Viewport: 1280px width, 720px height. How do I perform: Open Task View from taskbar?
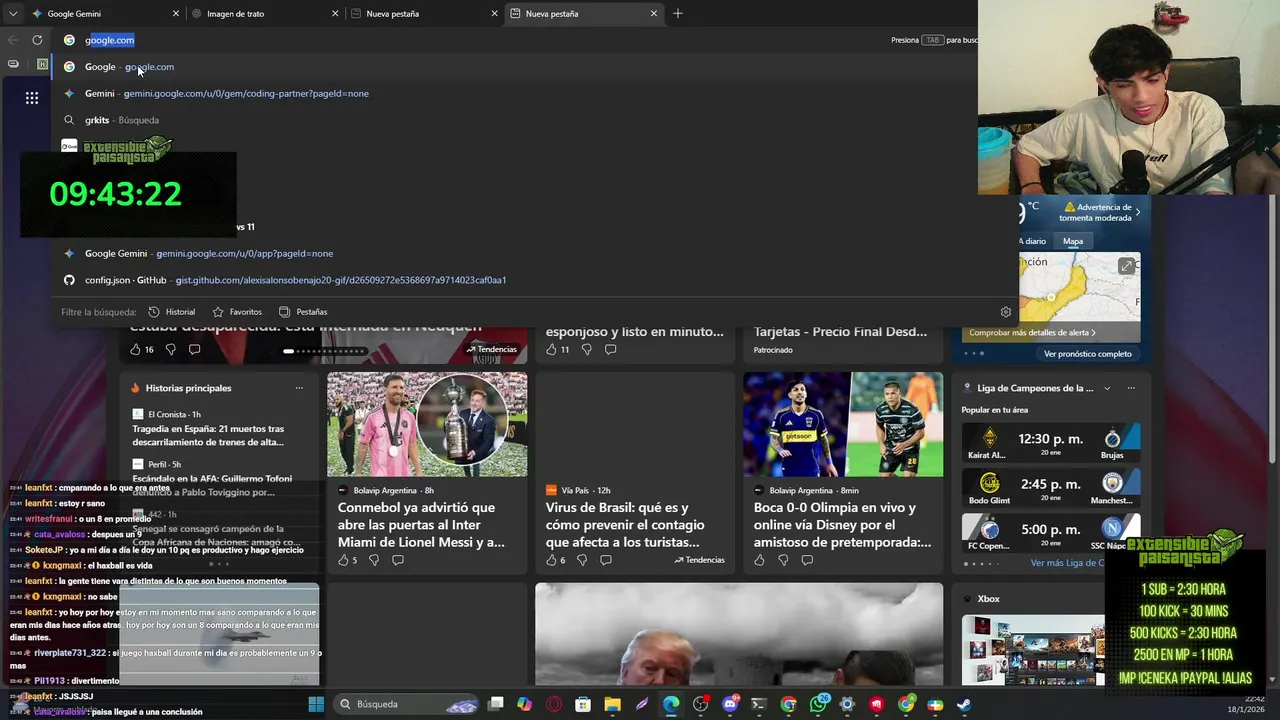[495, 704]
